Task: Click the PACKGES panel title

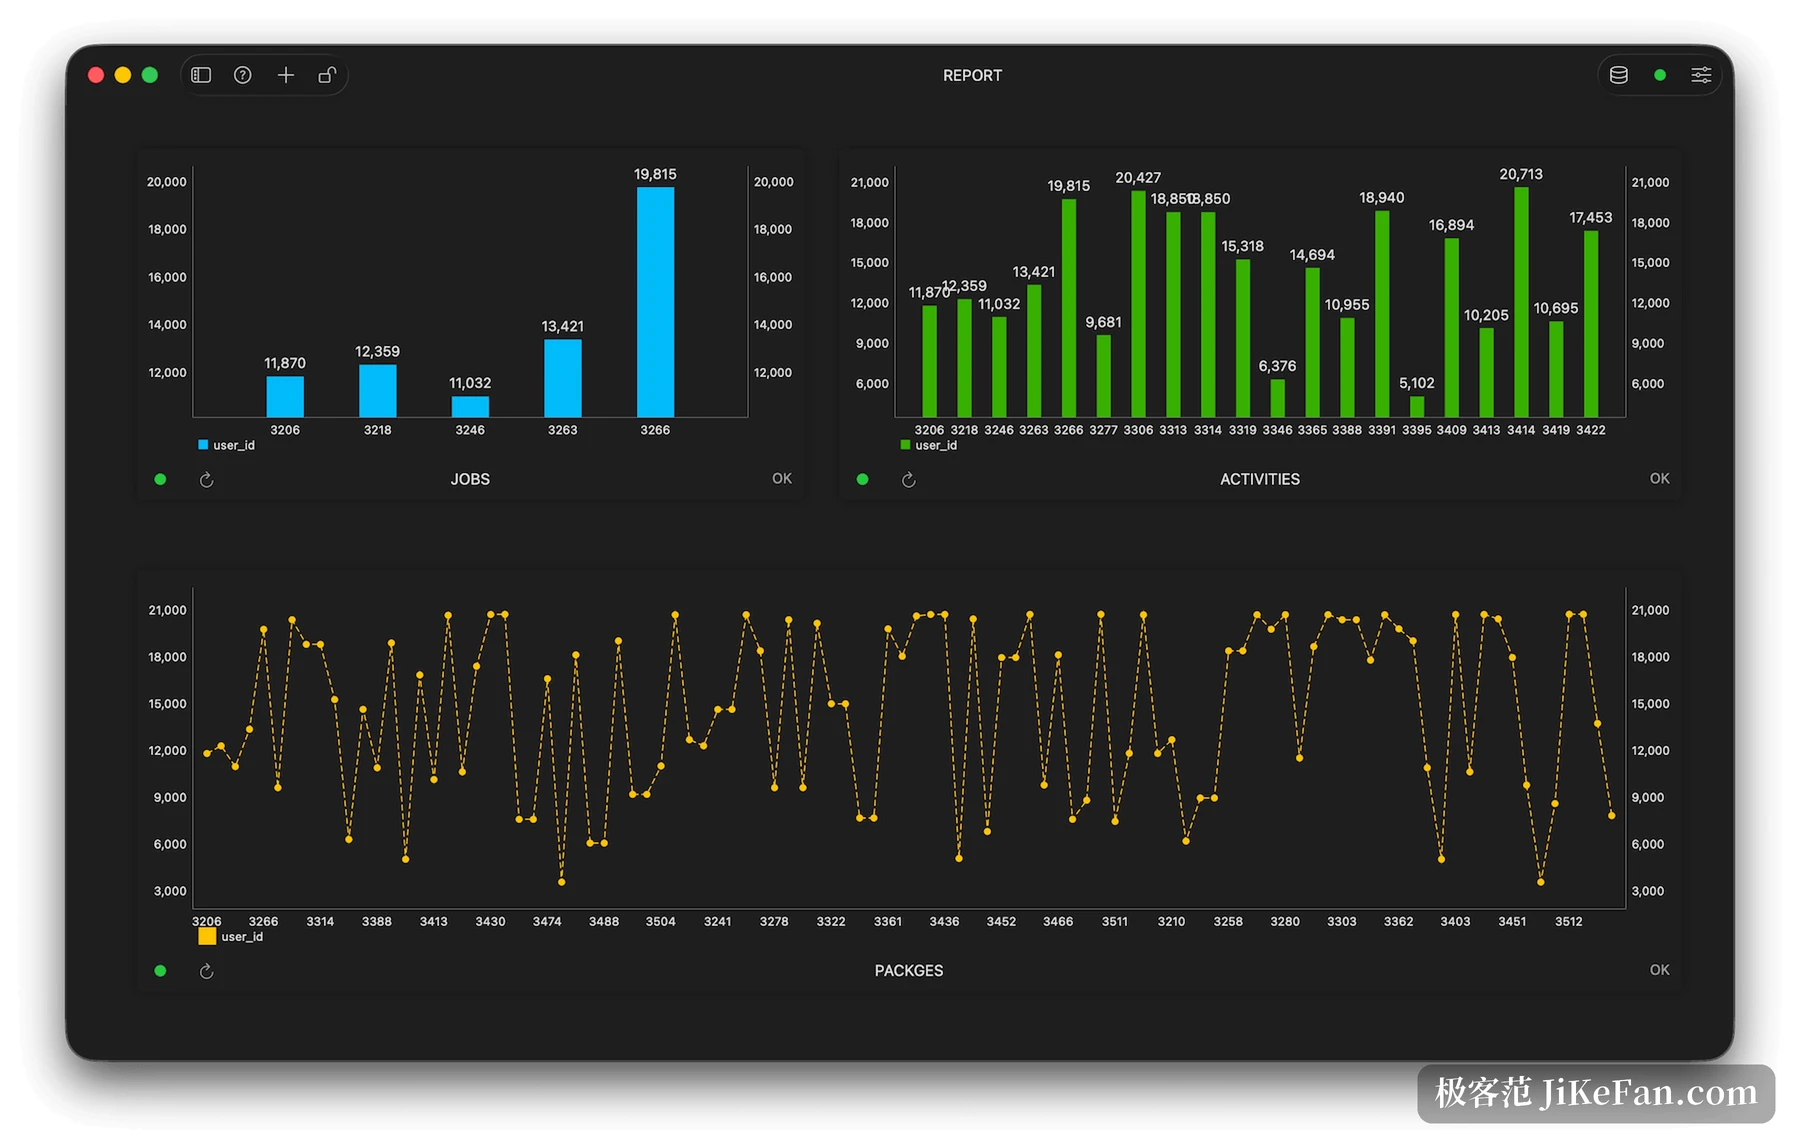Action: coord(909,970)
